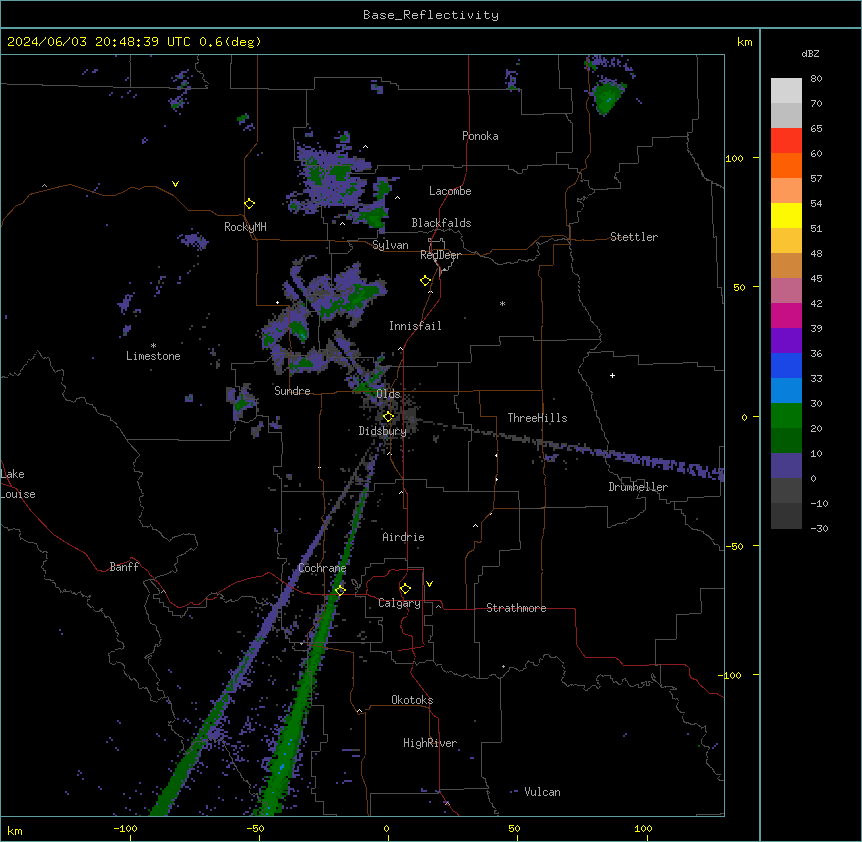This screenshot has width=862, height=842.
Task: Click the yellow diamond marker near RockyMH
Action: coord(250,204)
